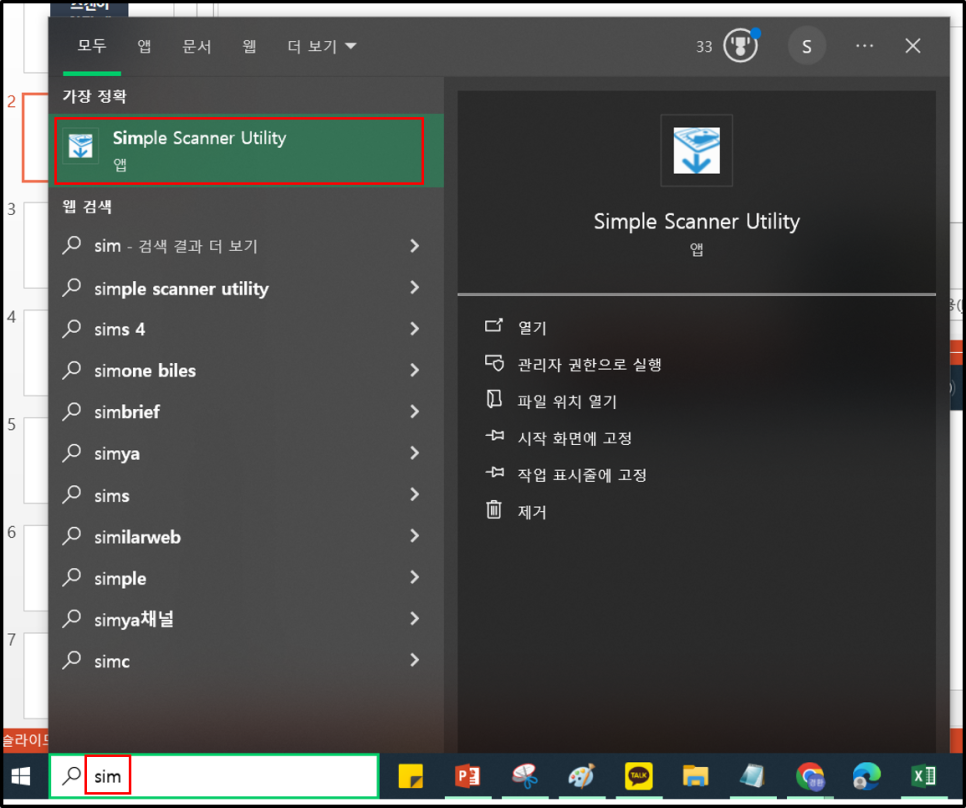The image size is (966, 808).
Task: Open File Explorer from the taskbar
Action: (x=695, y=777)
